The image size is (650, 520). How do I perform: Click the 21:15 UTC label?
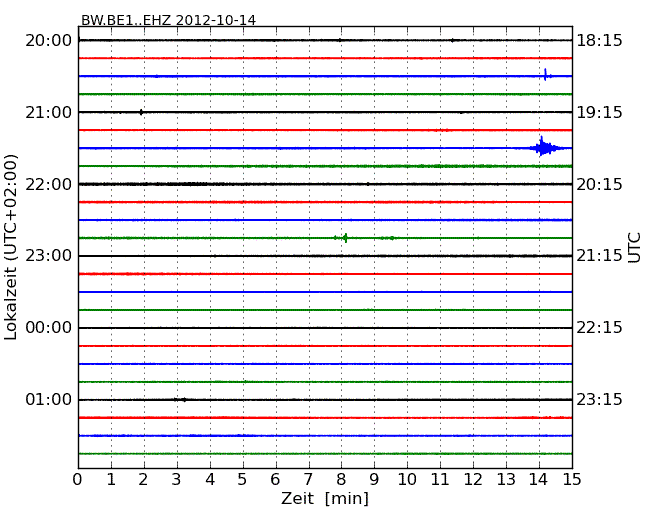point(599,255)
